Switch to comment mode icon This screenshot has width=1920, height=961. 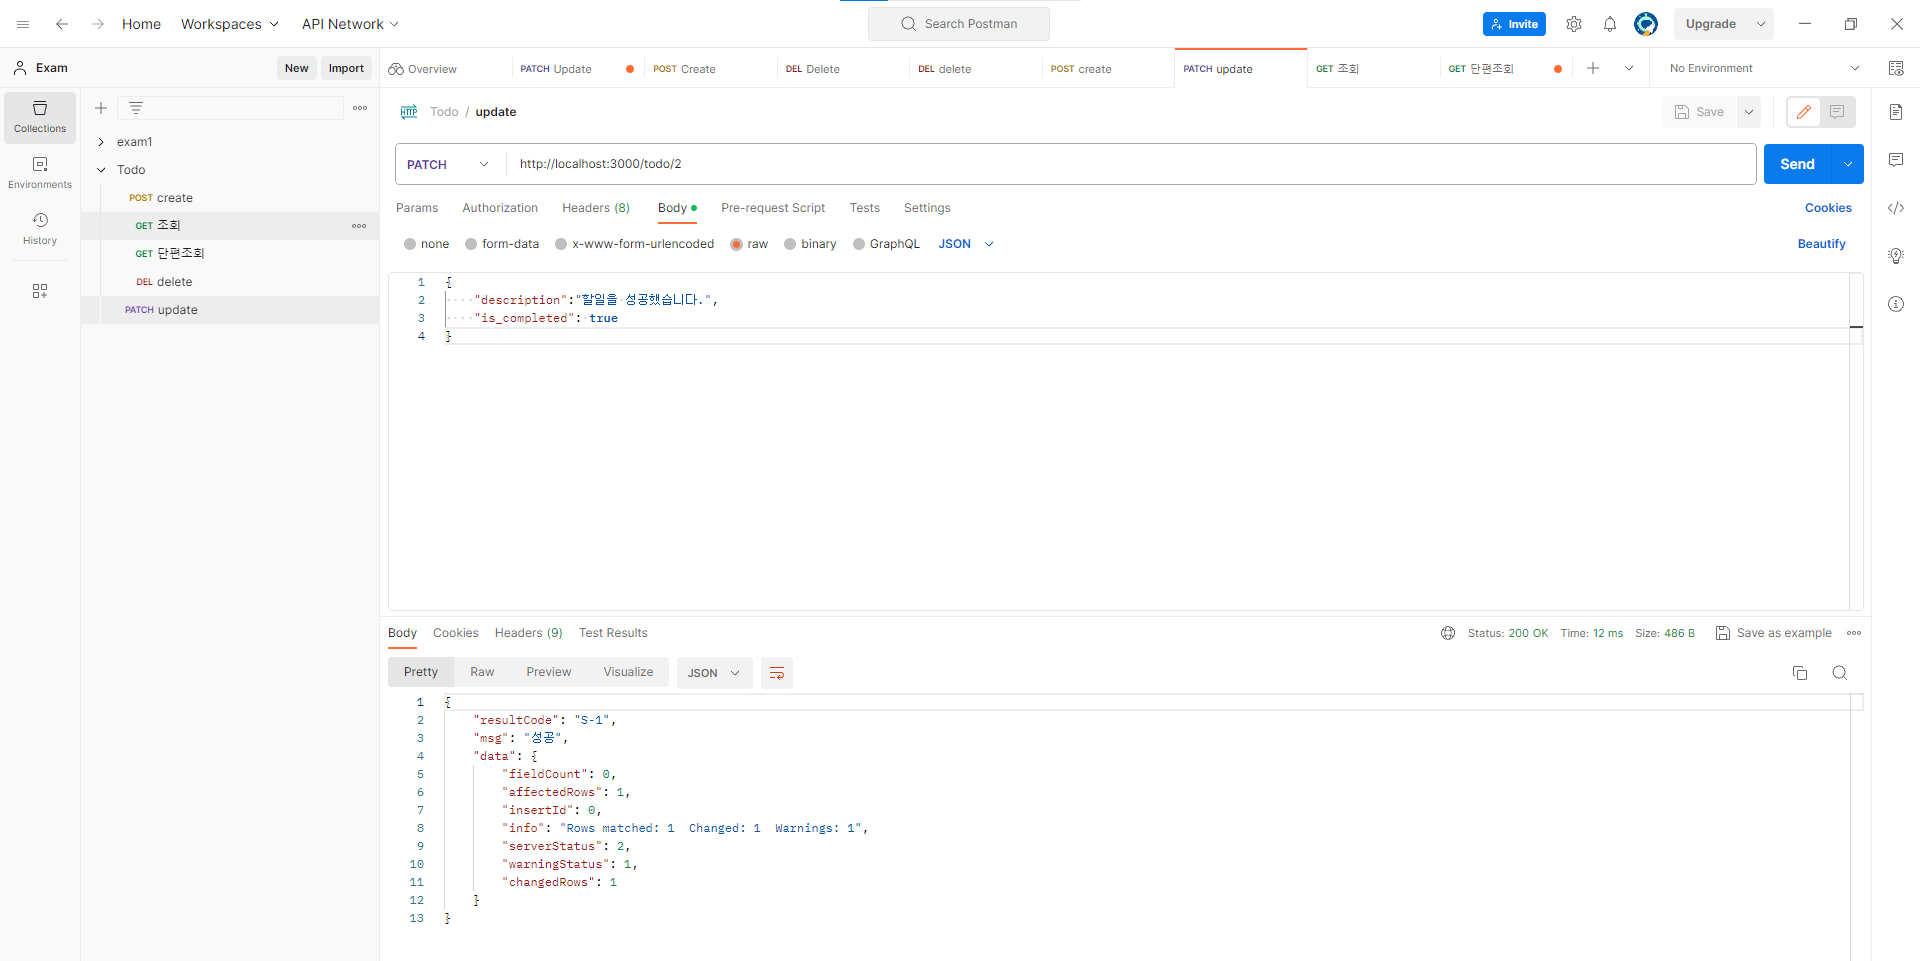[x=1837, y=112]
